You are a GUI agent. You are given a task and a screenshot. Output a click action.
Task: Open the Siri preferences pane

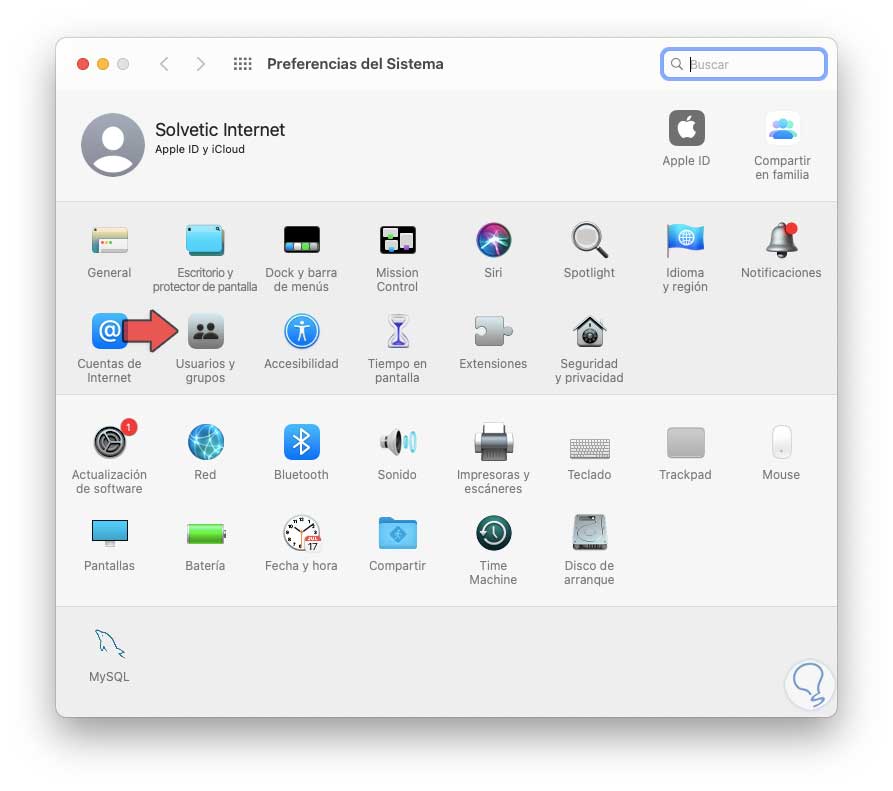point(493,240)
